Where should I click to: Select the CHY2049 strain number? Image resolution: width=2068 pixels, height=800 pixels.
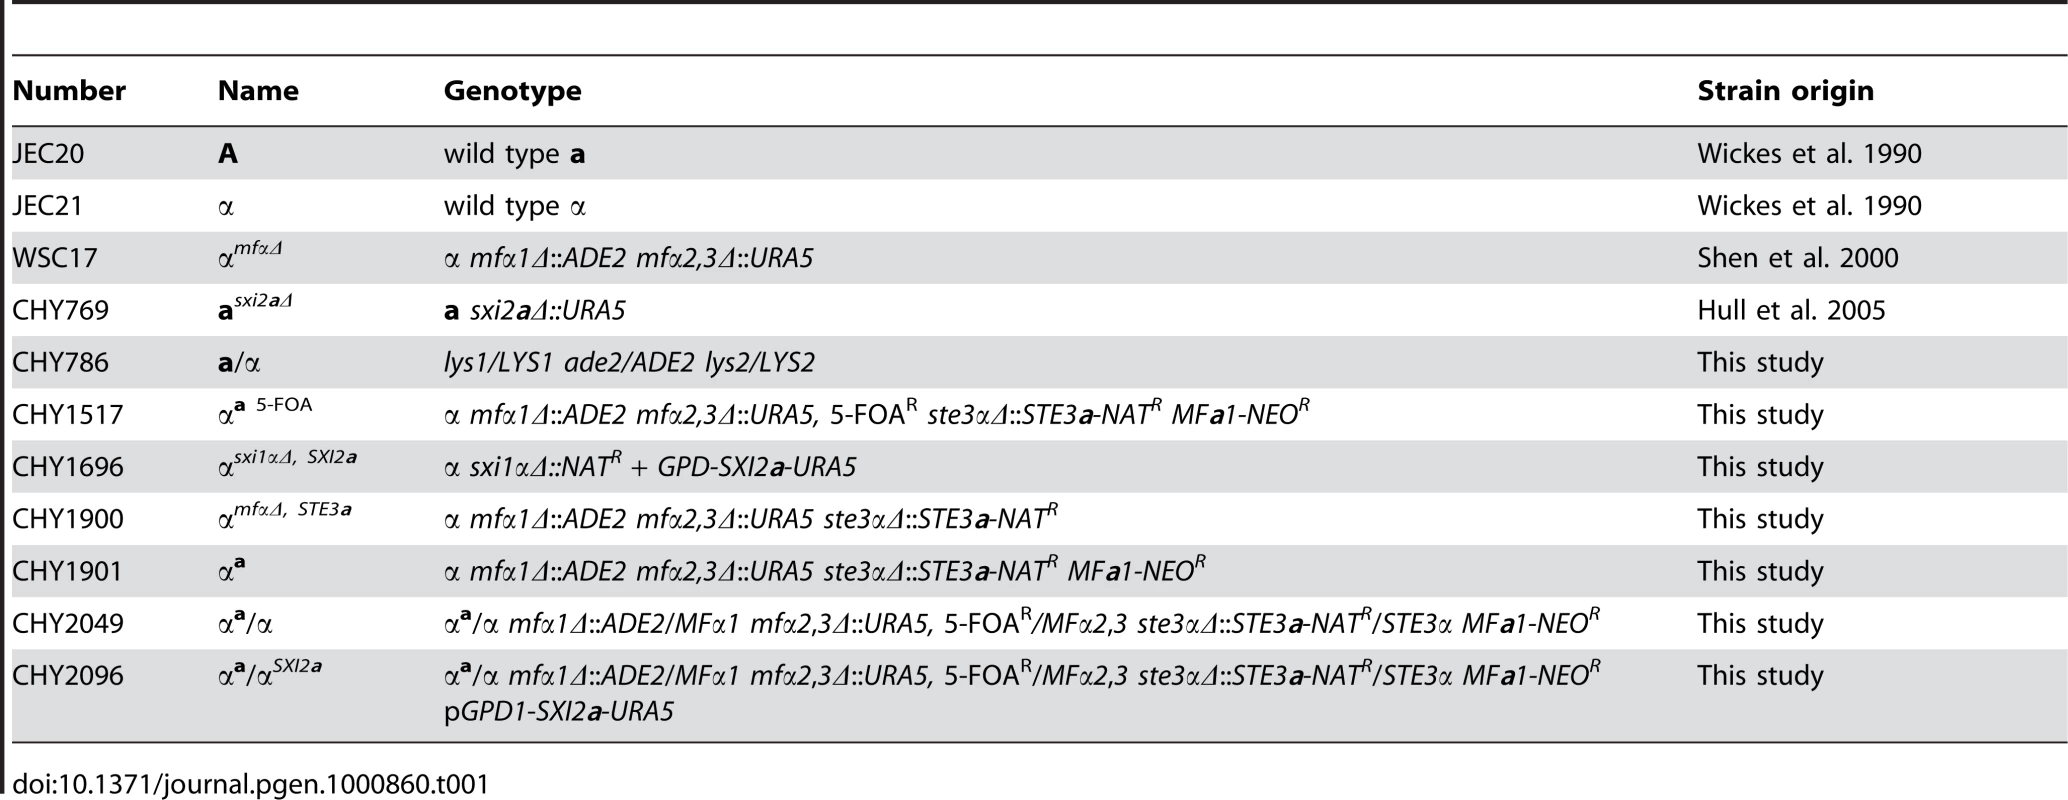(x=68, y=623)
